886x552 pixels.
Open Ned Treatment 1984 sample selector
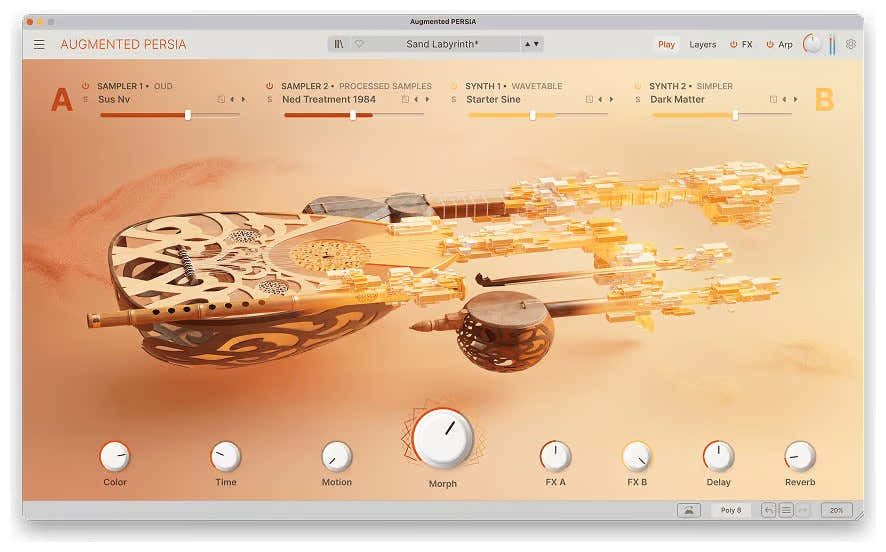tap(329, 99)
